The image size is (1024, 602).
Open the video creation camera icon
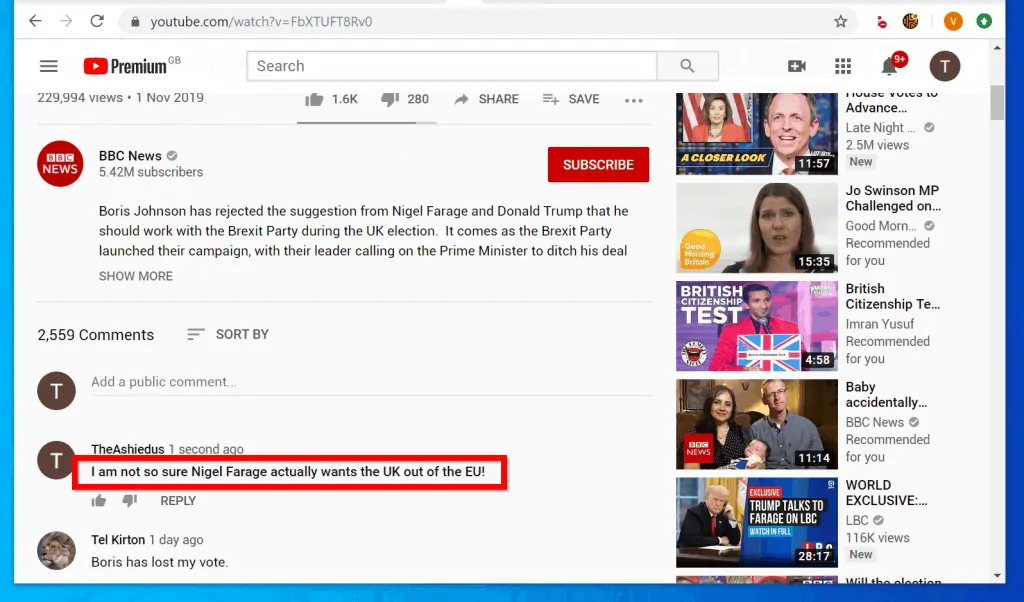(x=796, y=66)
